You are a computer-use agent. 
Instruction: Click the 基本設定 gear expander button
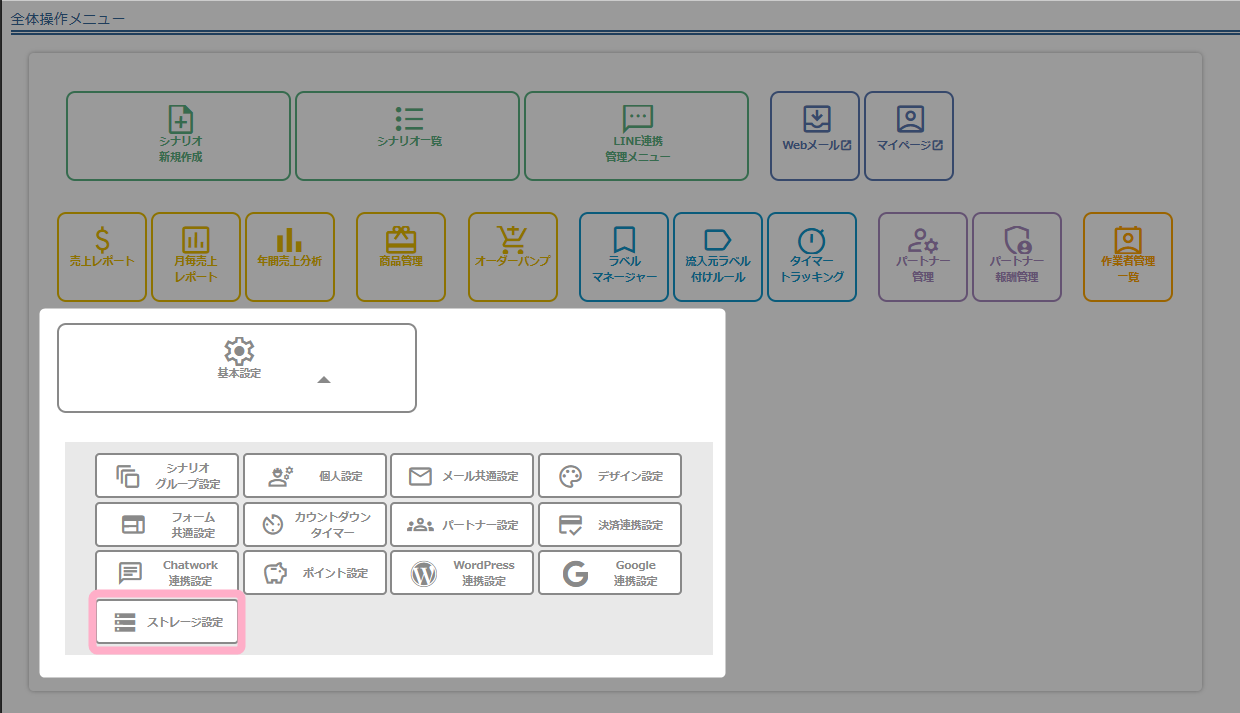click(237, 352)
